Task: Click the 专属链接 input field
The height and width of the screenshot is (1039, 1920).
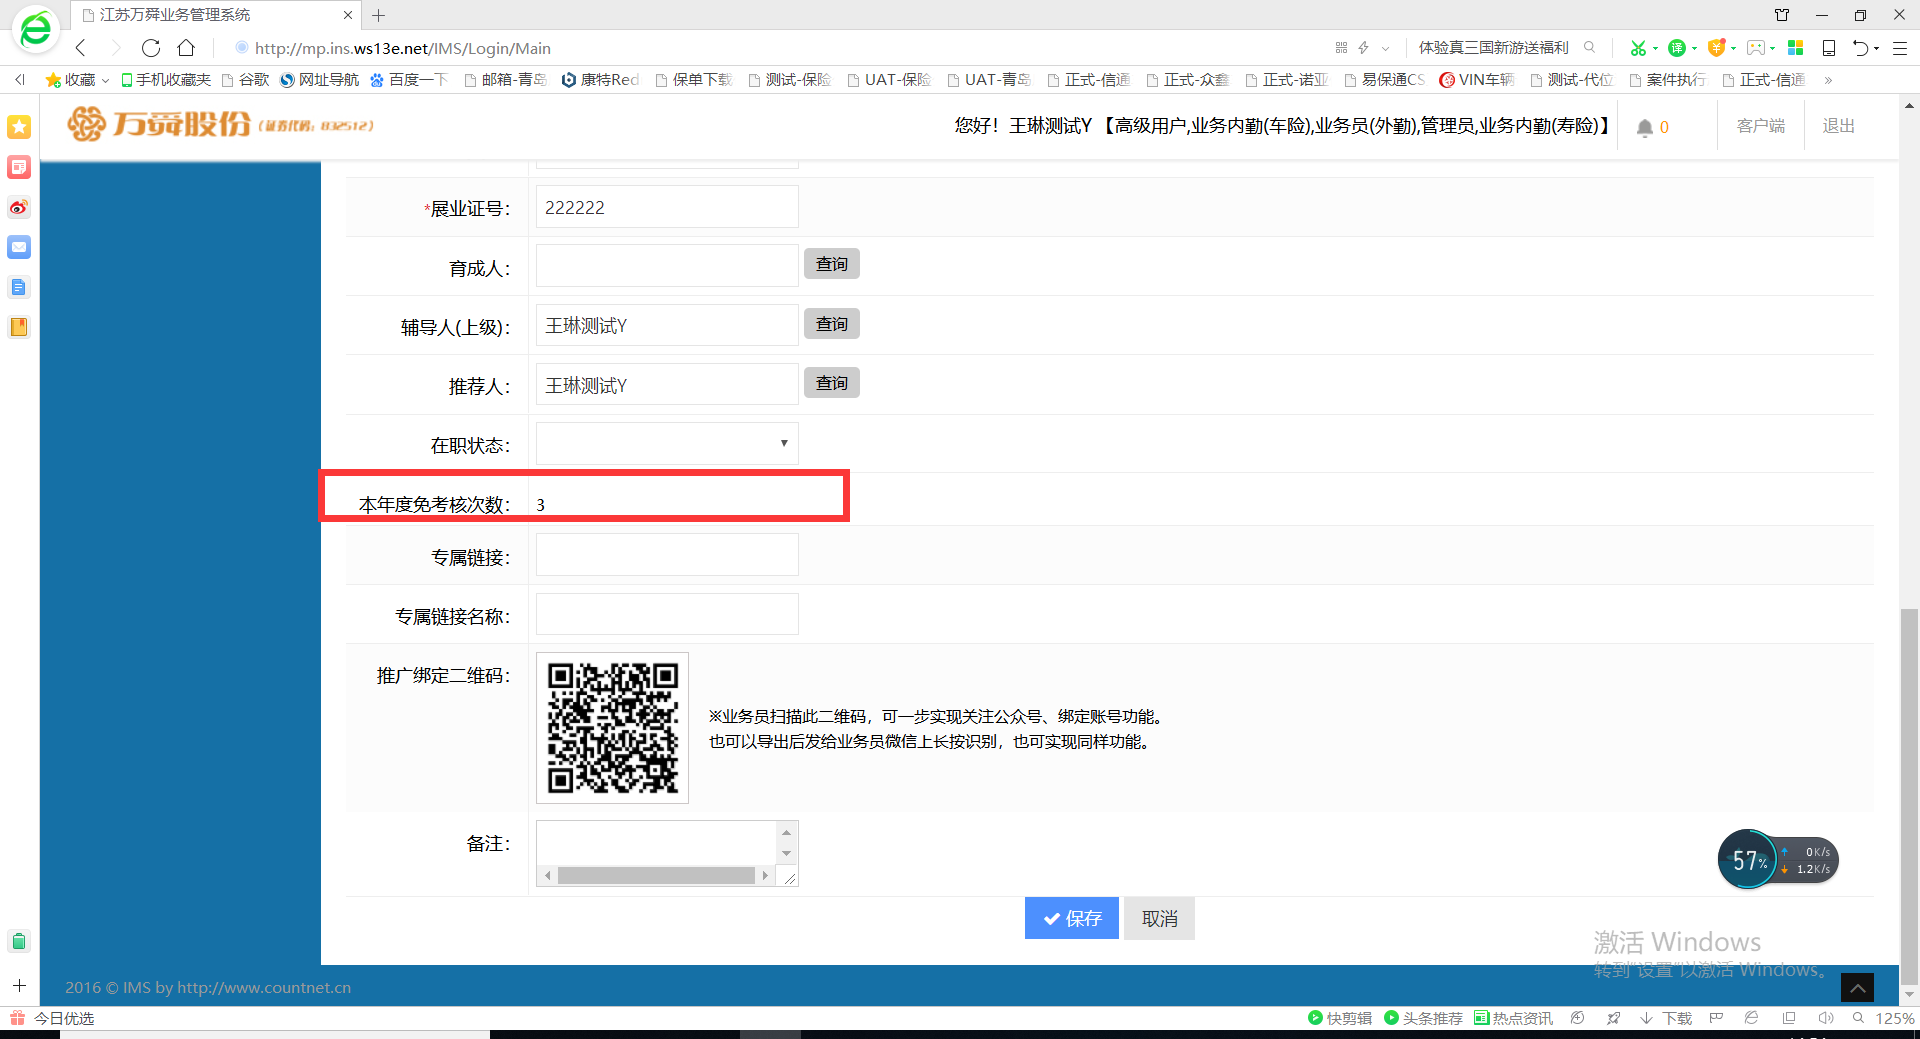Action: coord(667,555)
